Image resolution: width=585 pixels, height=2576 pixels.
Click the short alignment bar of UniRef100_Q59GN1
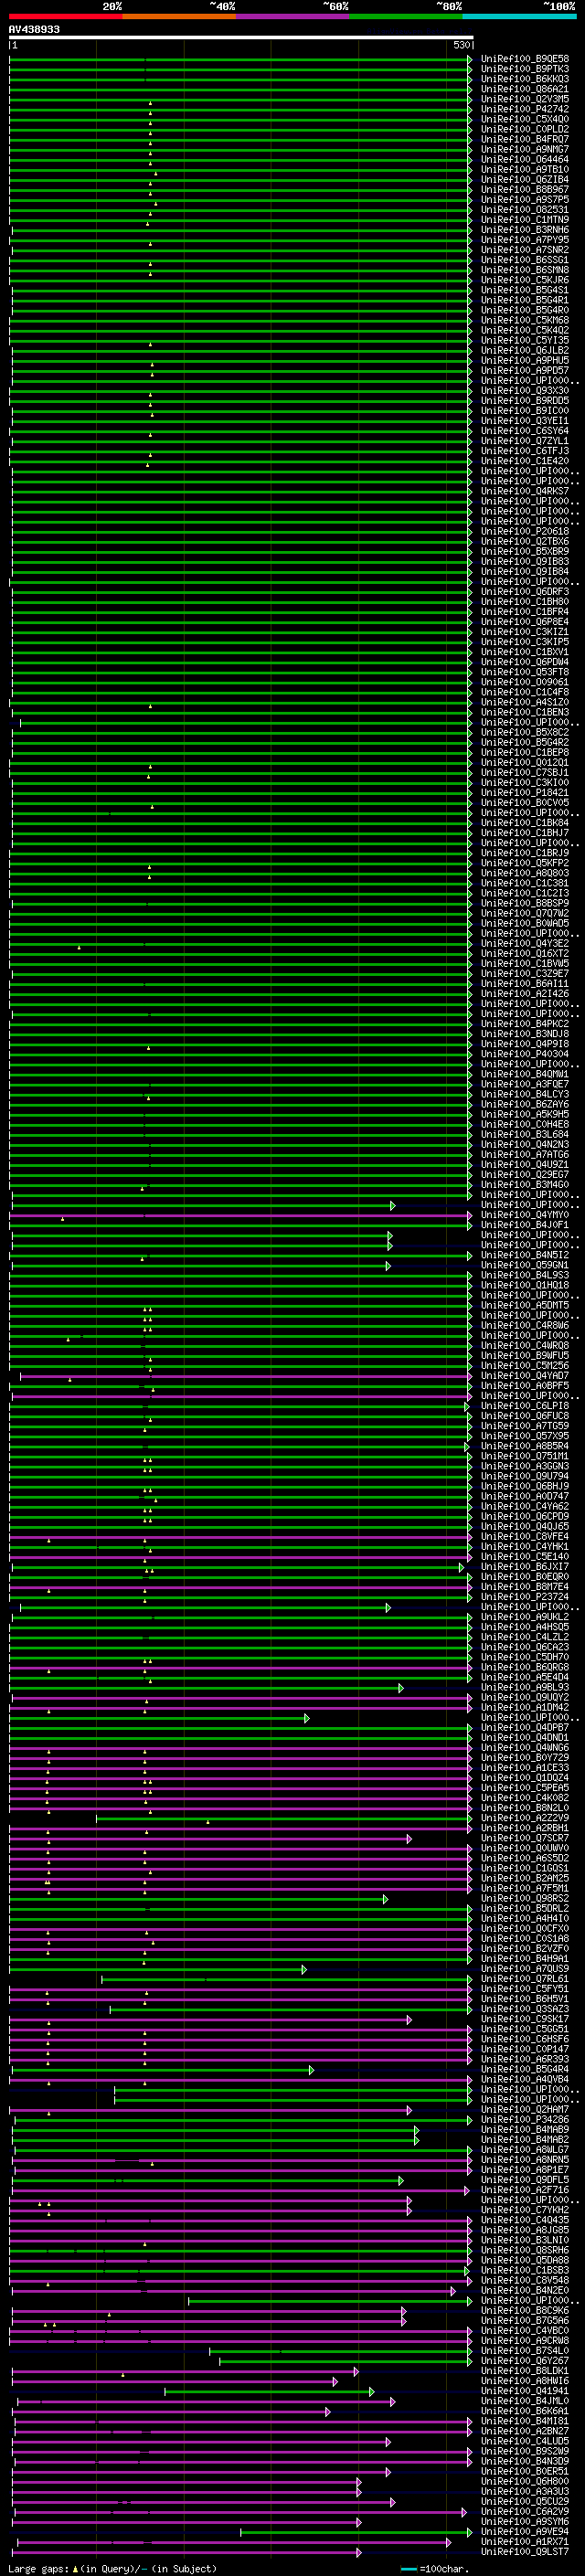(x=200, y=1266)
